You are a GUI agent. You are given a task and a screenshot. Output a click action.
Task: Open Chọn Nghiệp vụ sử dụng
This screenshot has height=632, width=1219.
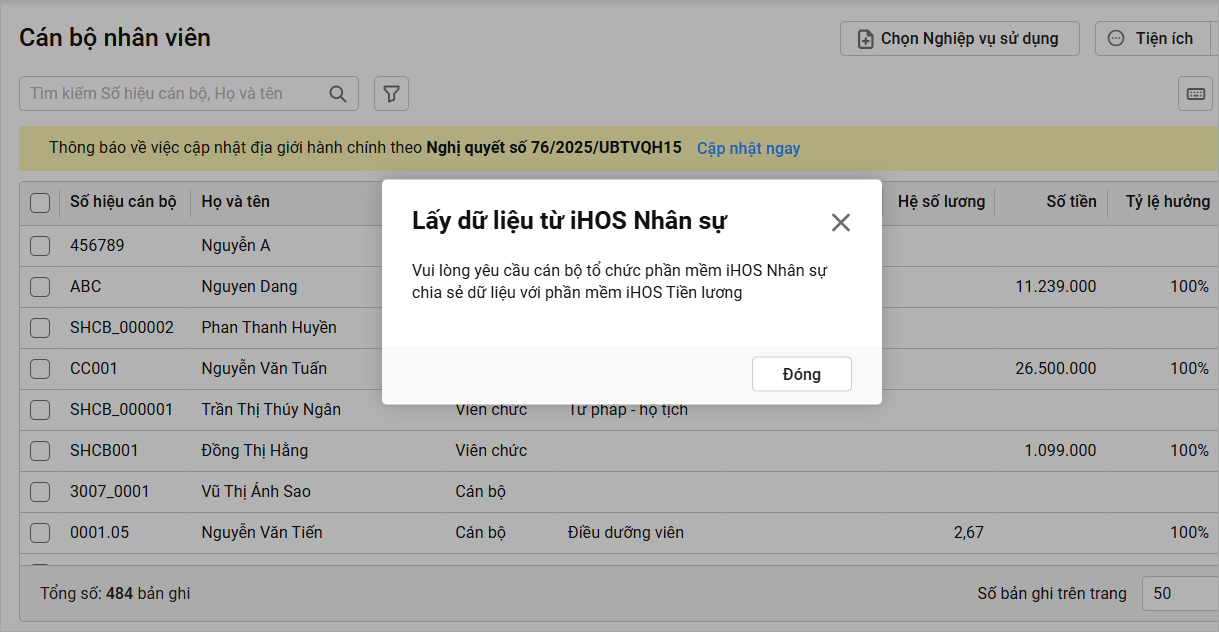(x=960, y=39)
